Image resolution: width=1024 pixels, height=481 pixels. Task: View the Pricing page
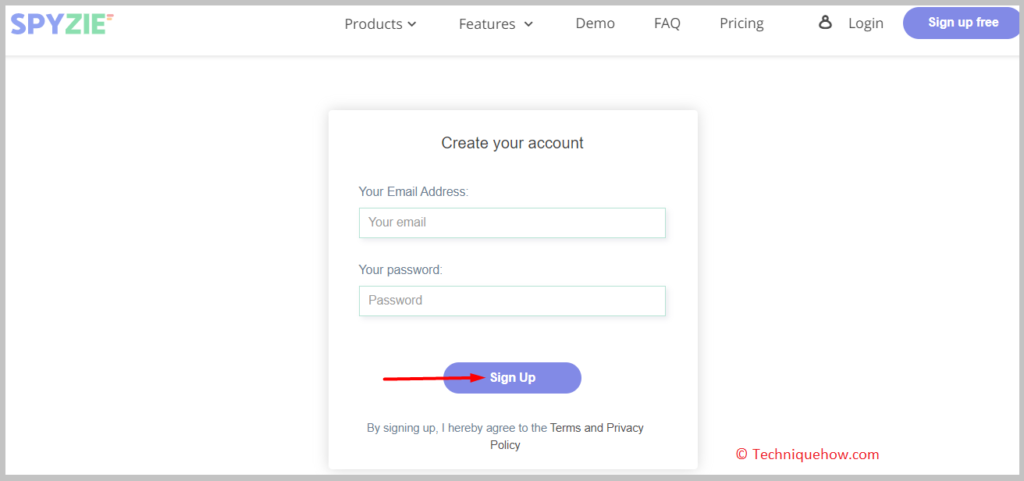click(741, 23)
